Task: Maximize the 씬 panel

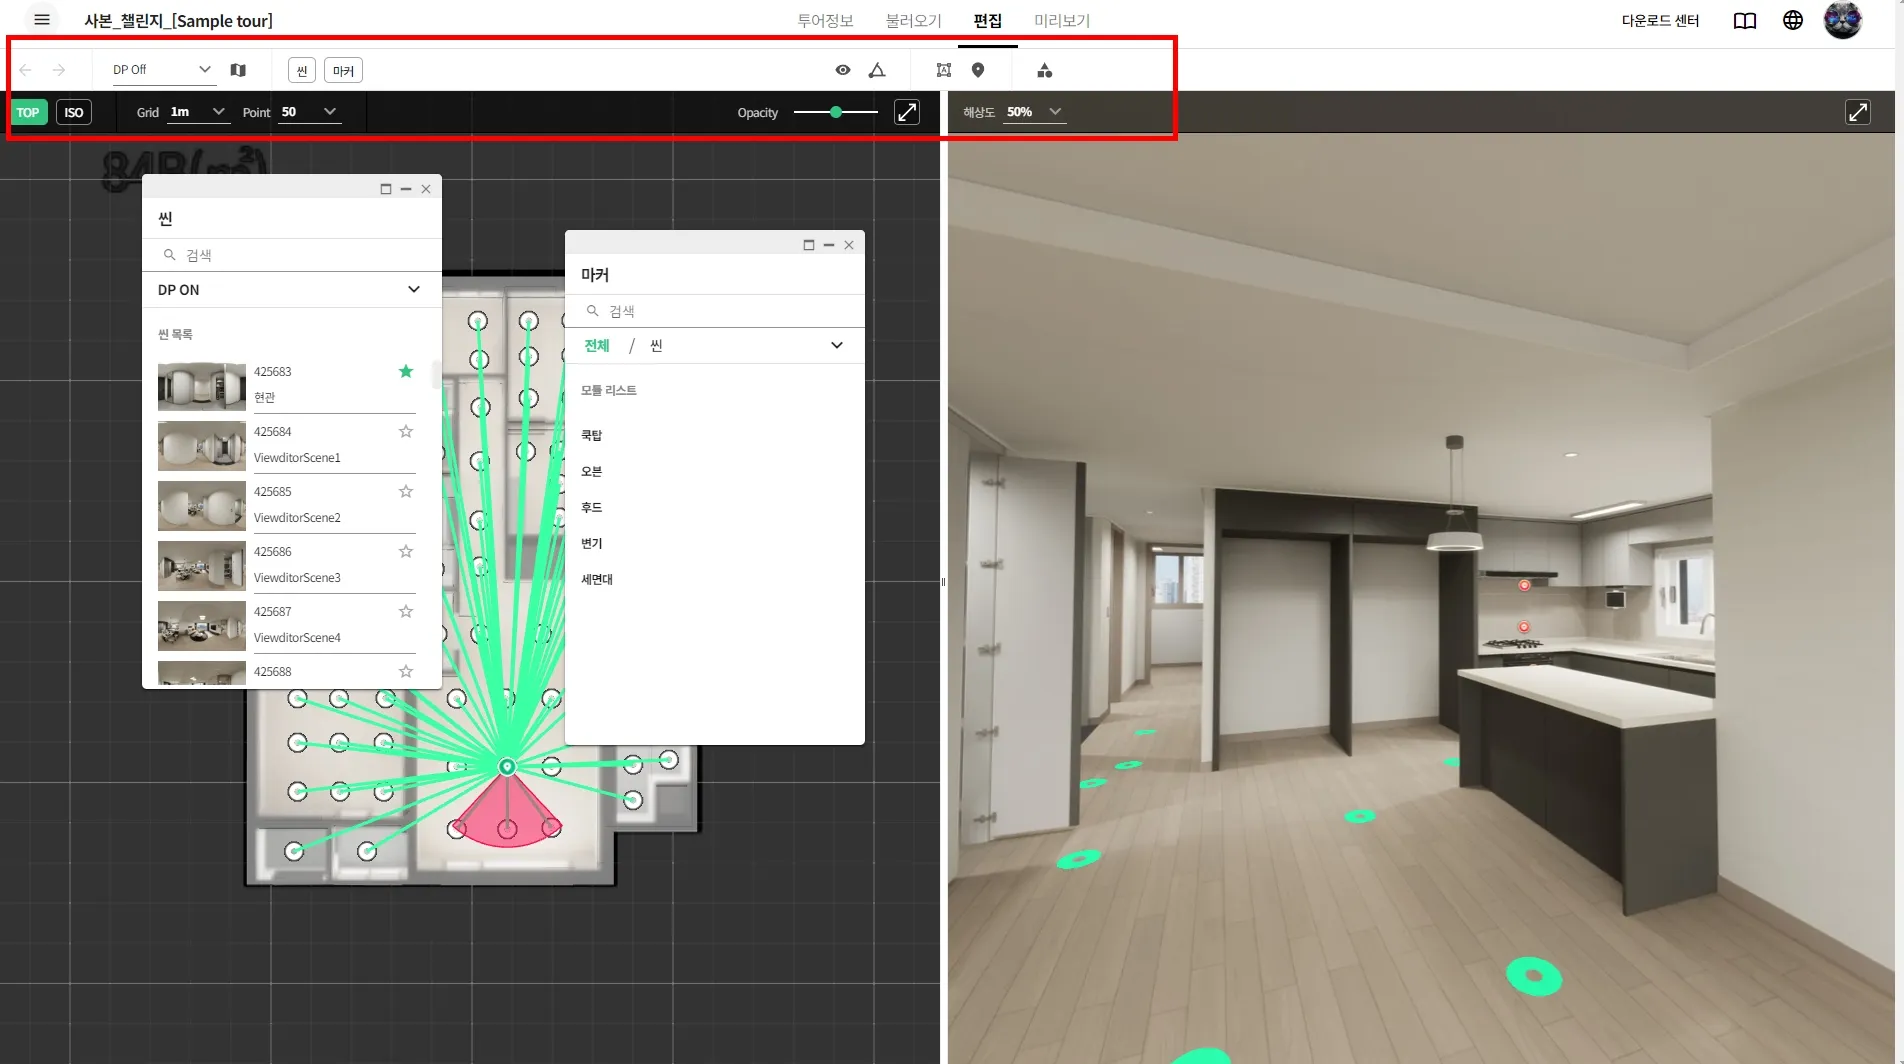Action: 386,189
